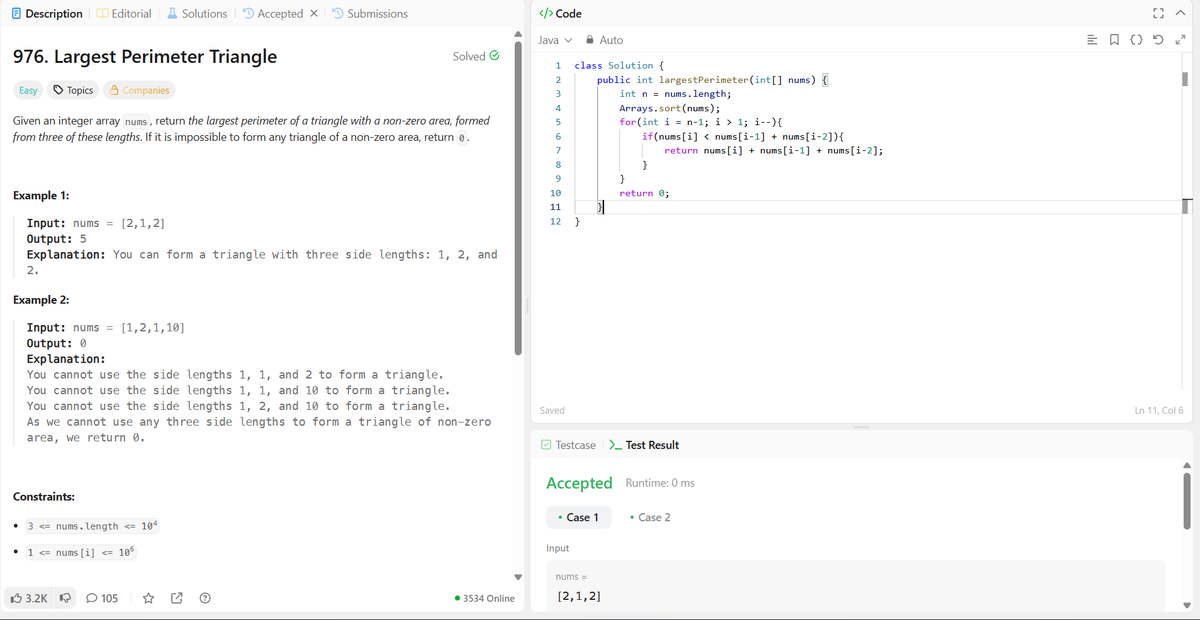Click the code editor vertical scrollbar
The width and height of the screenshot is (1200, 620).
[1186, 77]
